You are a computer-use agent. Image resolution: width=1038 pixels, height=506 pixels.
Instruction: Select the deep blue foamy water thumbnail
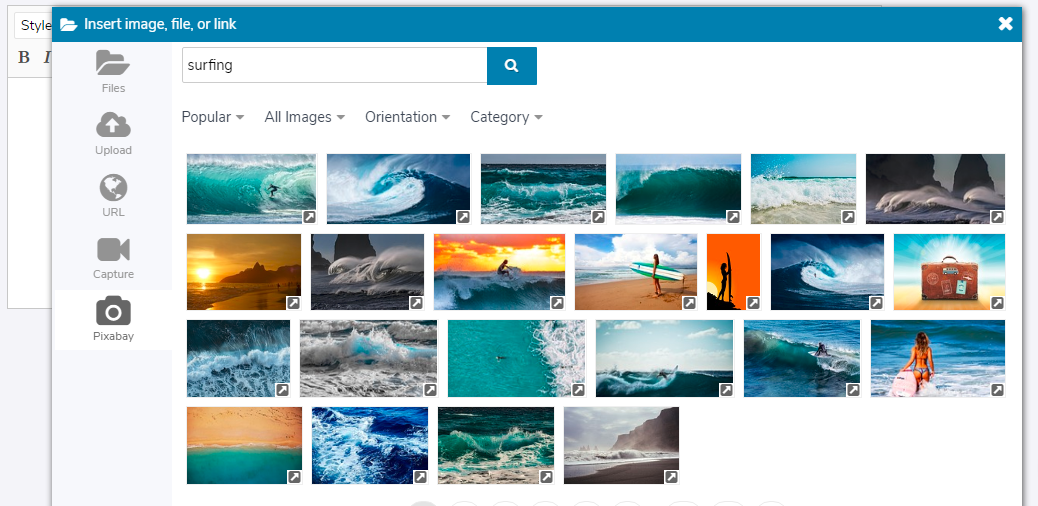click(x=369, y=445)
